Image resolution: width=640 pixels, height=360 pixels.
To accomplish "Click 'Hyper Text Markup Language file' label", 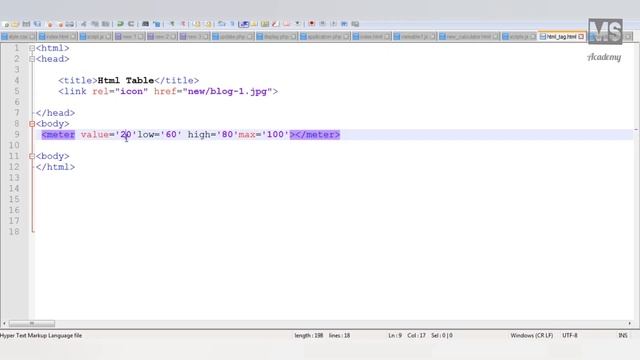I will 41,336.
